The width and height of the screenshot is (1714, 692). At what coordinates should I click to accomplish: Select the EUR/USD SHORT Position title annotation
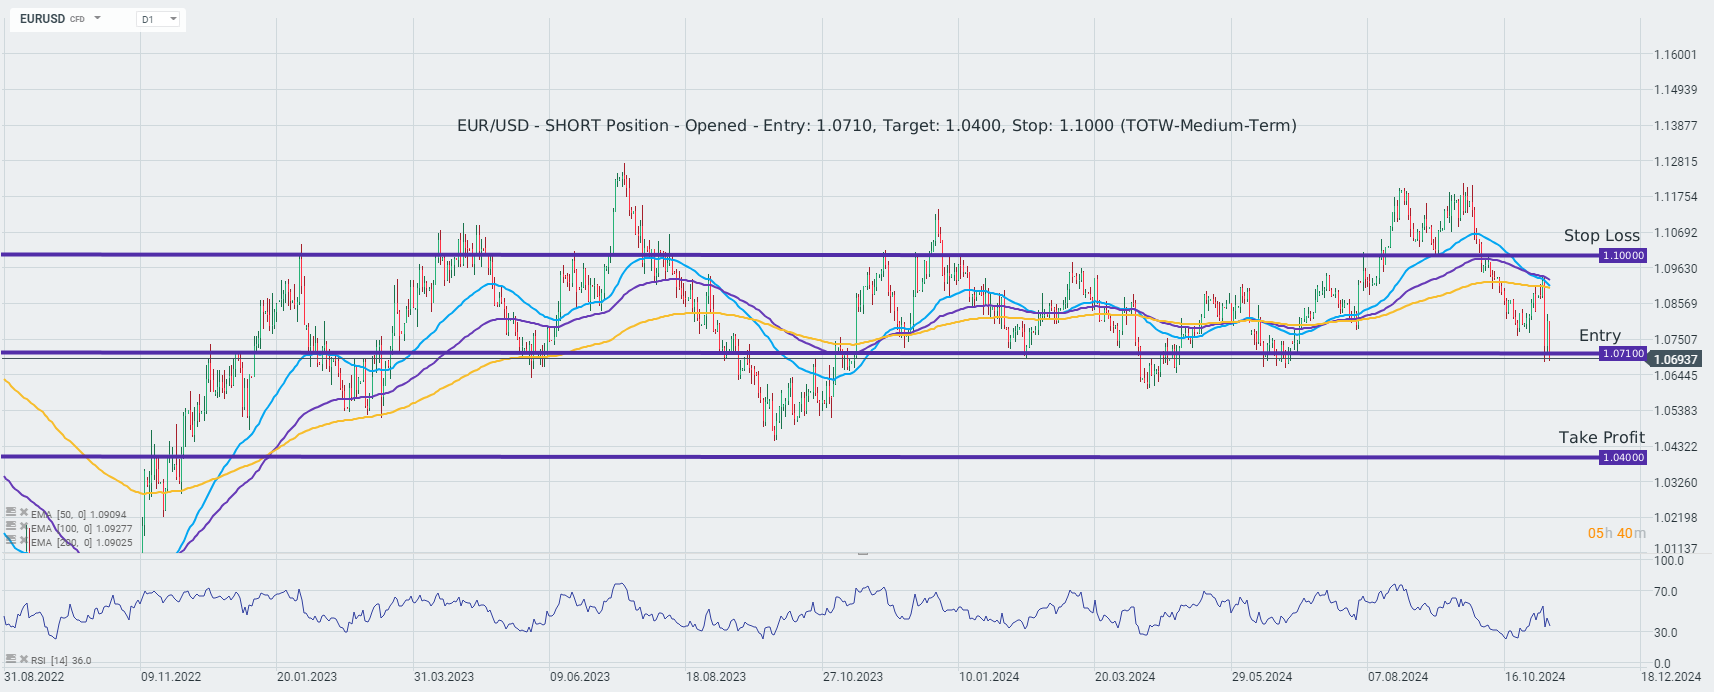(x=876, y=125)
